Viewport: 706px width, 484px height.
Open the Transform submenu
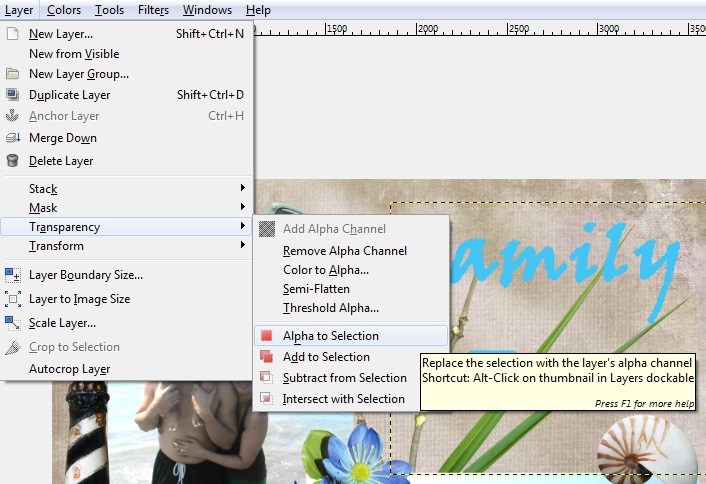pos(126,246)
